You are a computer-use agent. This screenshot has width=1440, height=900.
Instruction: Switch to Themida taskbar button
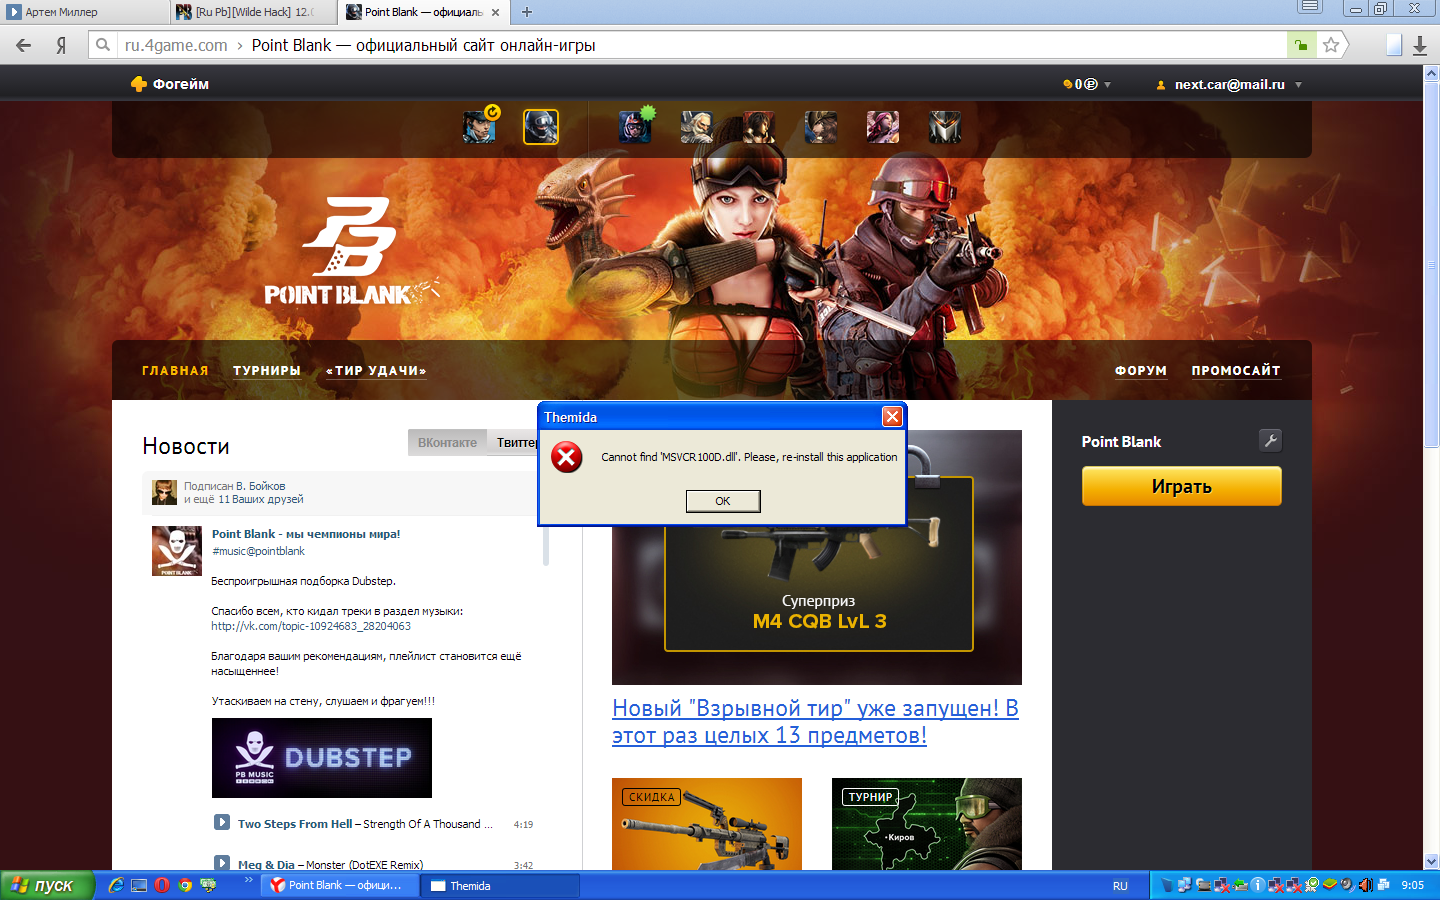pos(499,886)
